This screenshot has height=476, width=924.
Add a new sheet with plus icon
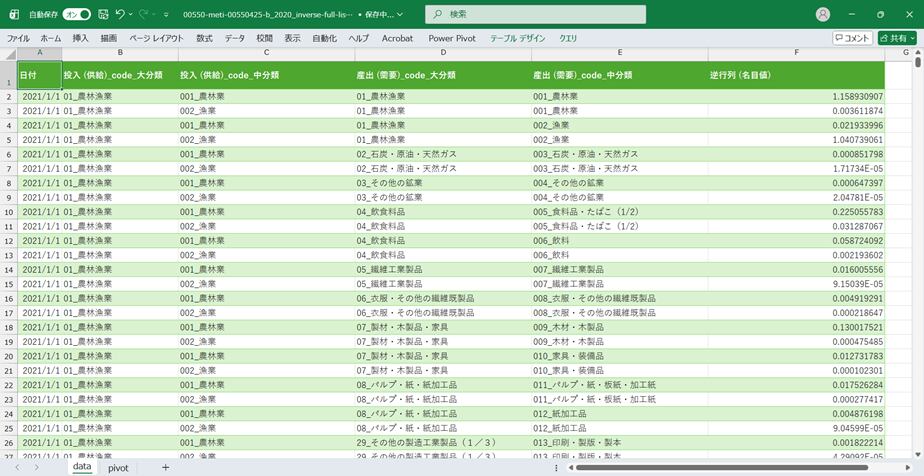(166, 467)
